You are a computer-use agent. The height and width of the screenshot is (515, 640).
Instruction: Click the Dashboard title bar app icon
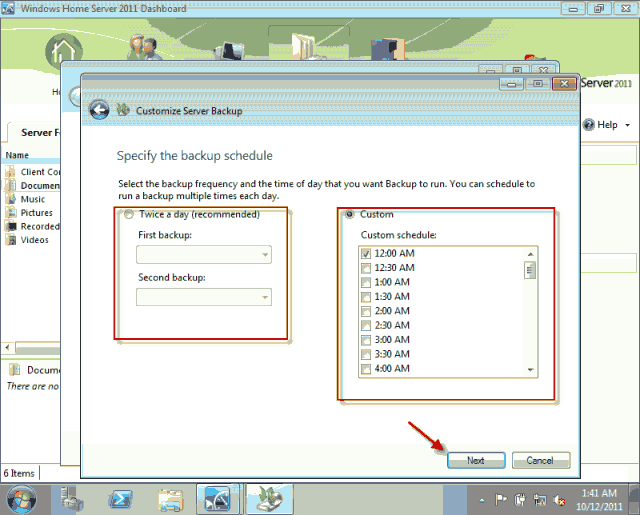point(8,8)
